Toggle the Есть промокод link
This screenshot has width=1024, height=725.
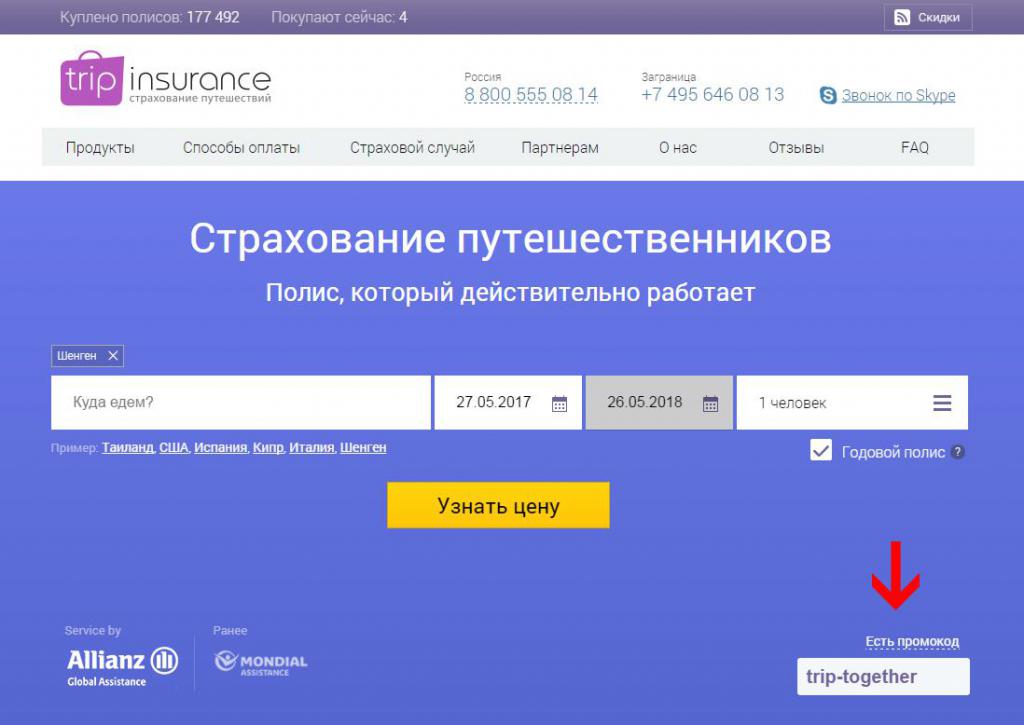pos(912,641)
